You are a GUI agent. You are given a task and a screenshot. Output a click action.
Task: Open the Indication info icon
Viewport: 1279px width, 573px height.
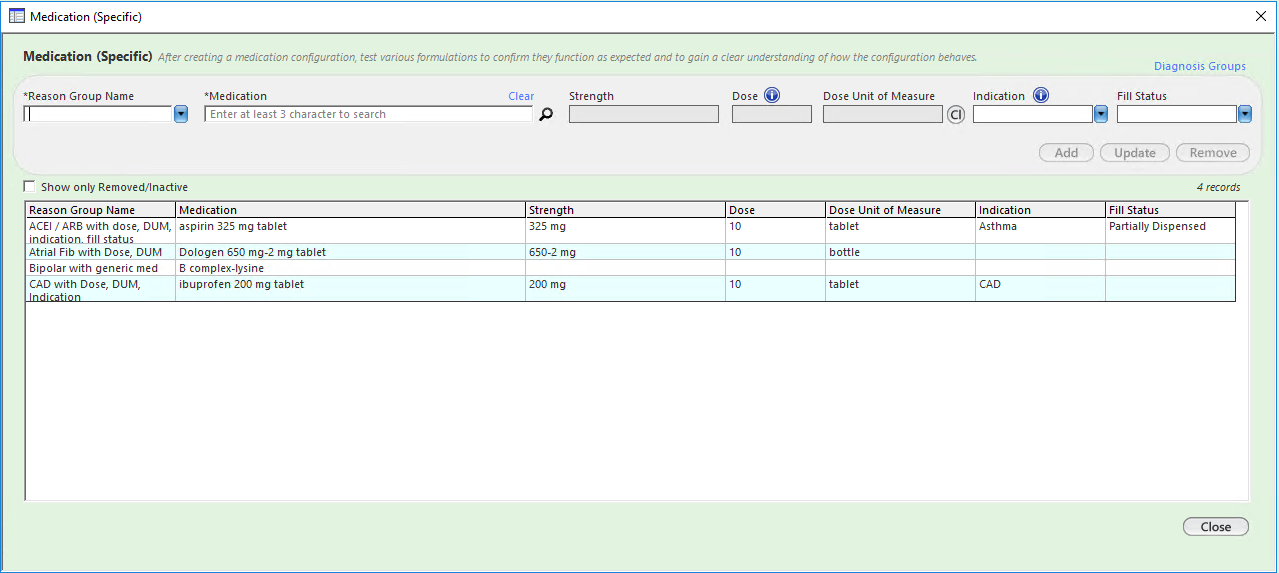(1040, 96)
